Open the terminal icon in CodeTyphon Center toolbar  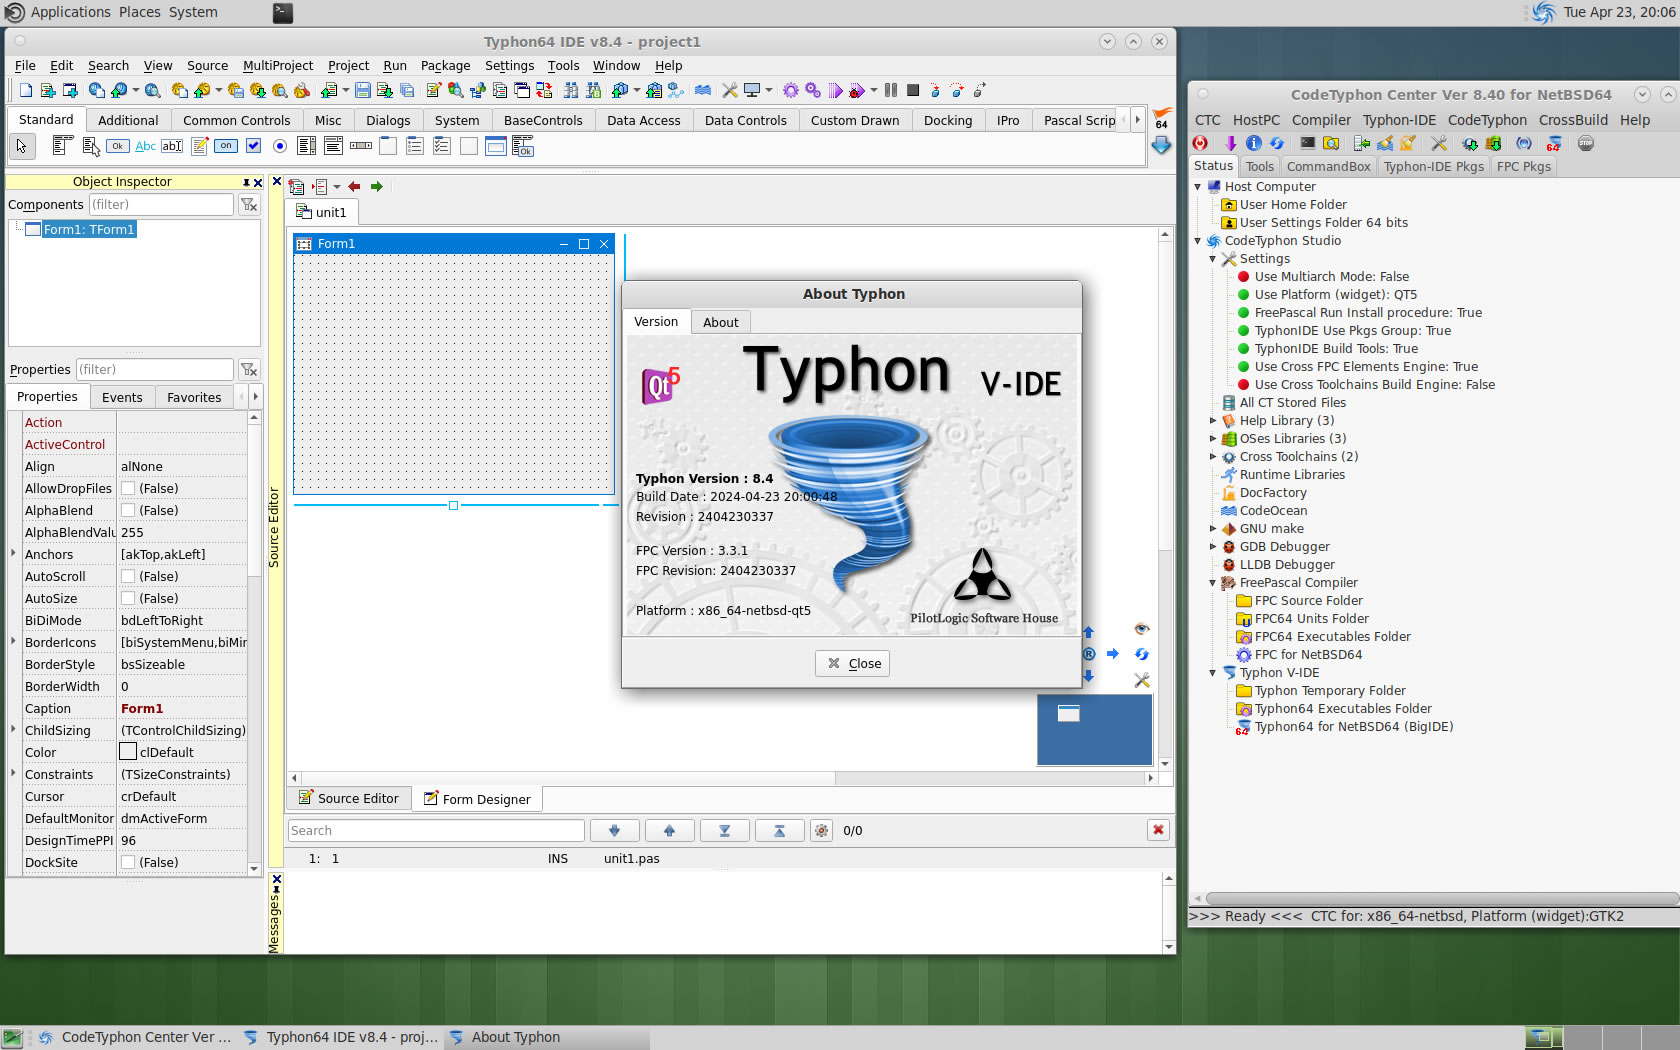point(1307,143)
